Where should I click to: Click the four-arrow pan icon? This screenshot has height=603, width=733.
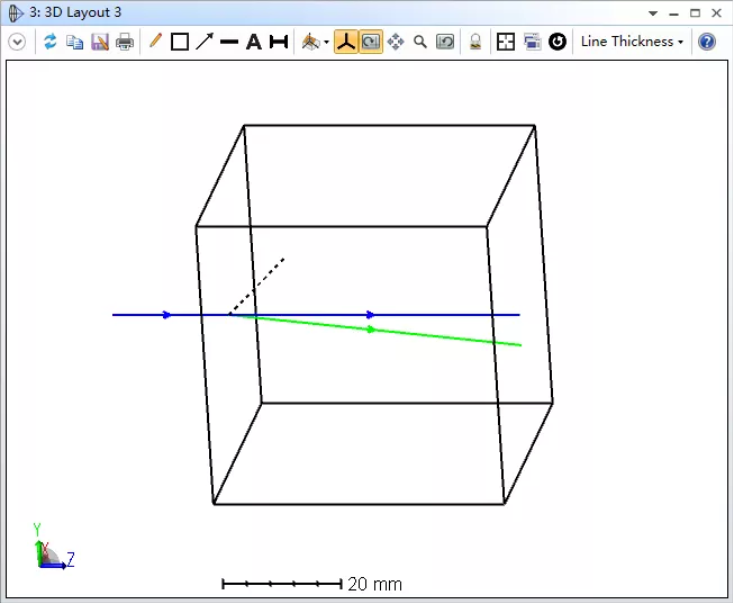396,42
